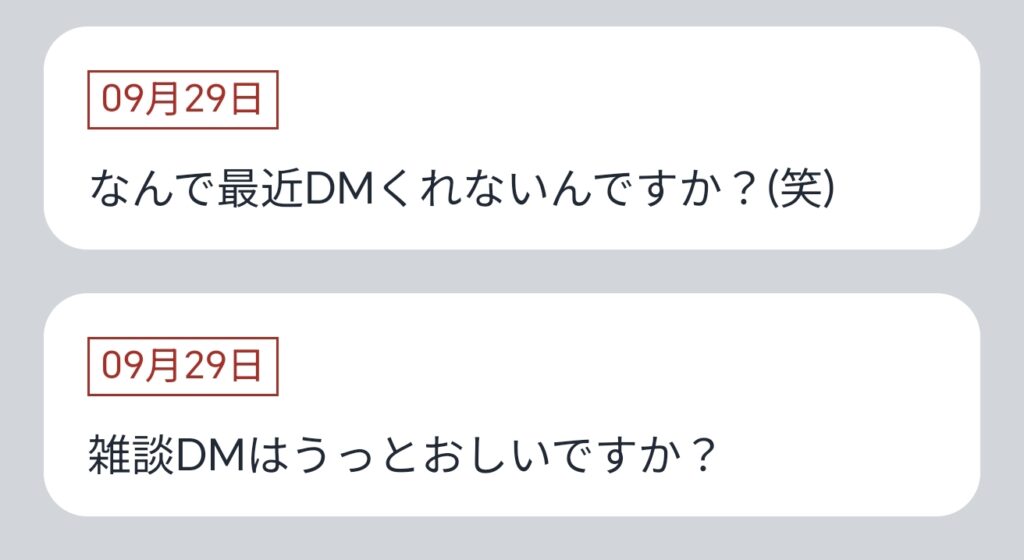This screenshot has width=1024, height=560.
Task: Open the second message card about 雑談DM
Action: pos(511,405)
